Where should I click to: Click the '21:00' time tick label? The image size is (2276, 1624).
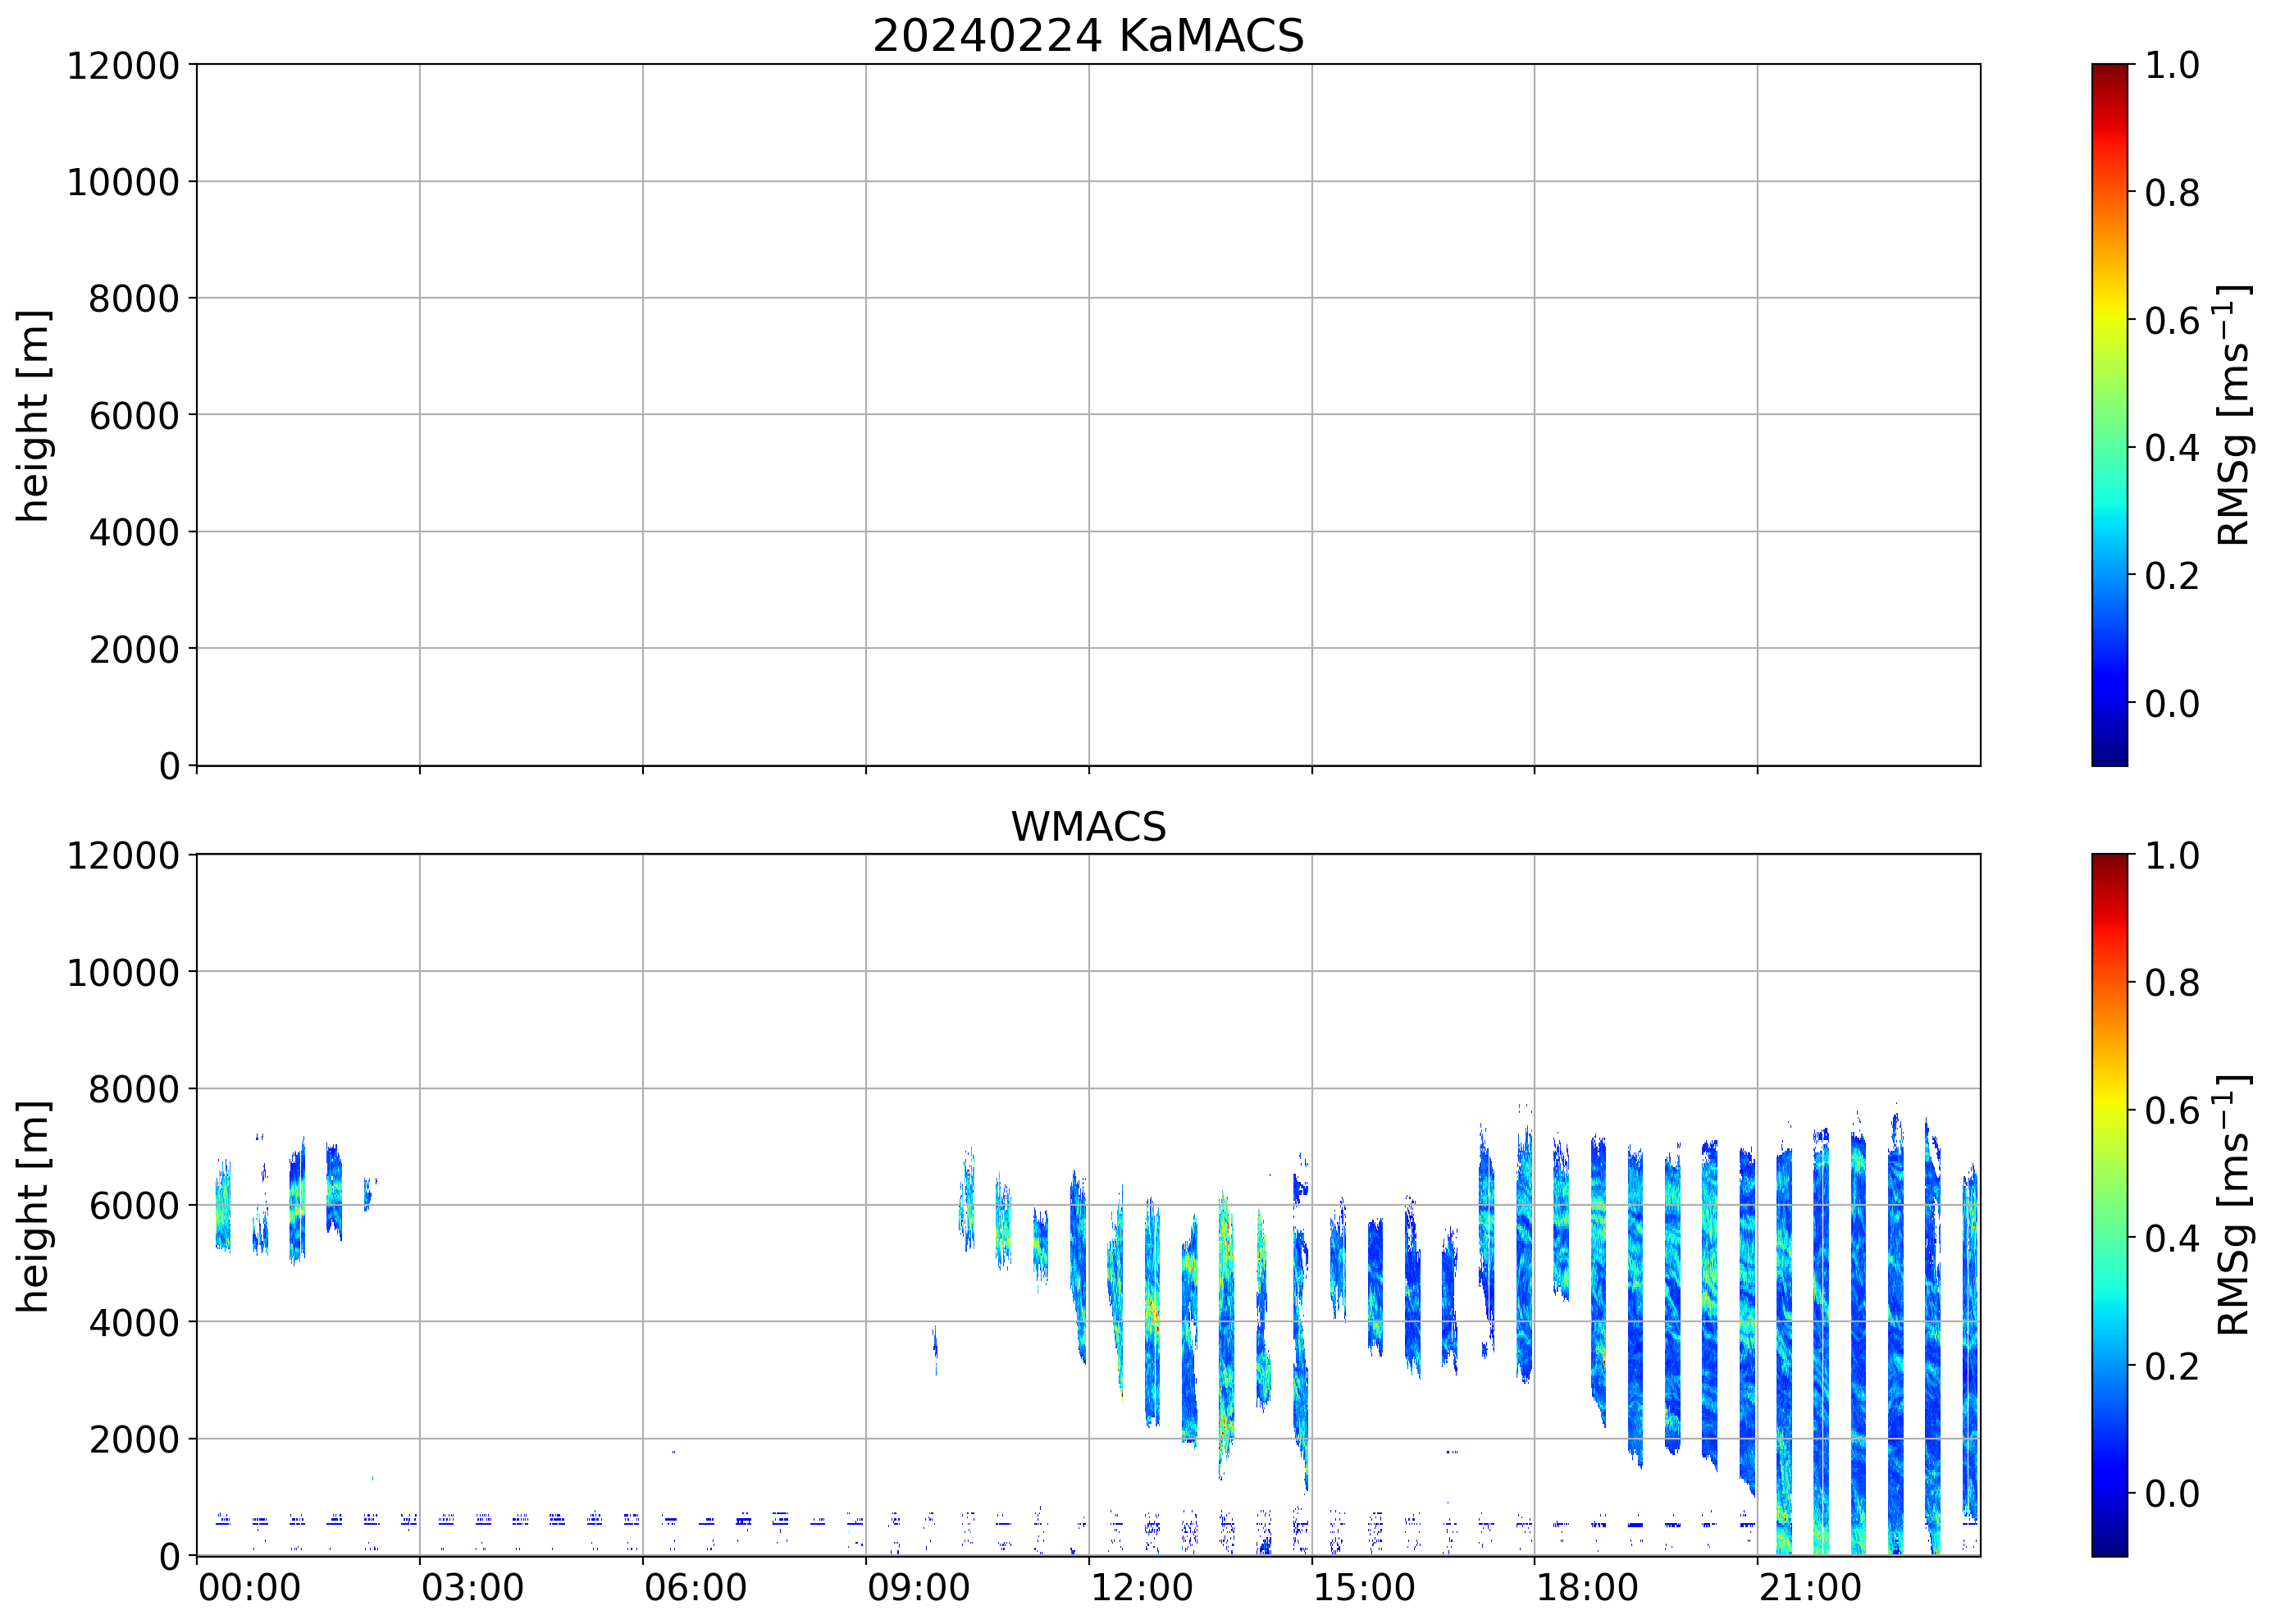coord(1810,1587)
